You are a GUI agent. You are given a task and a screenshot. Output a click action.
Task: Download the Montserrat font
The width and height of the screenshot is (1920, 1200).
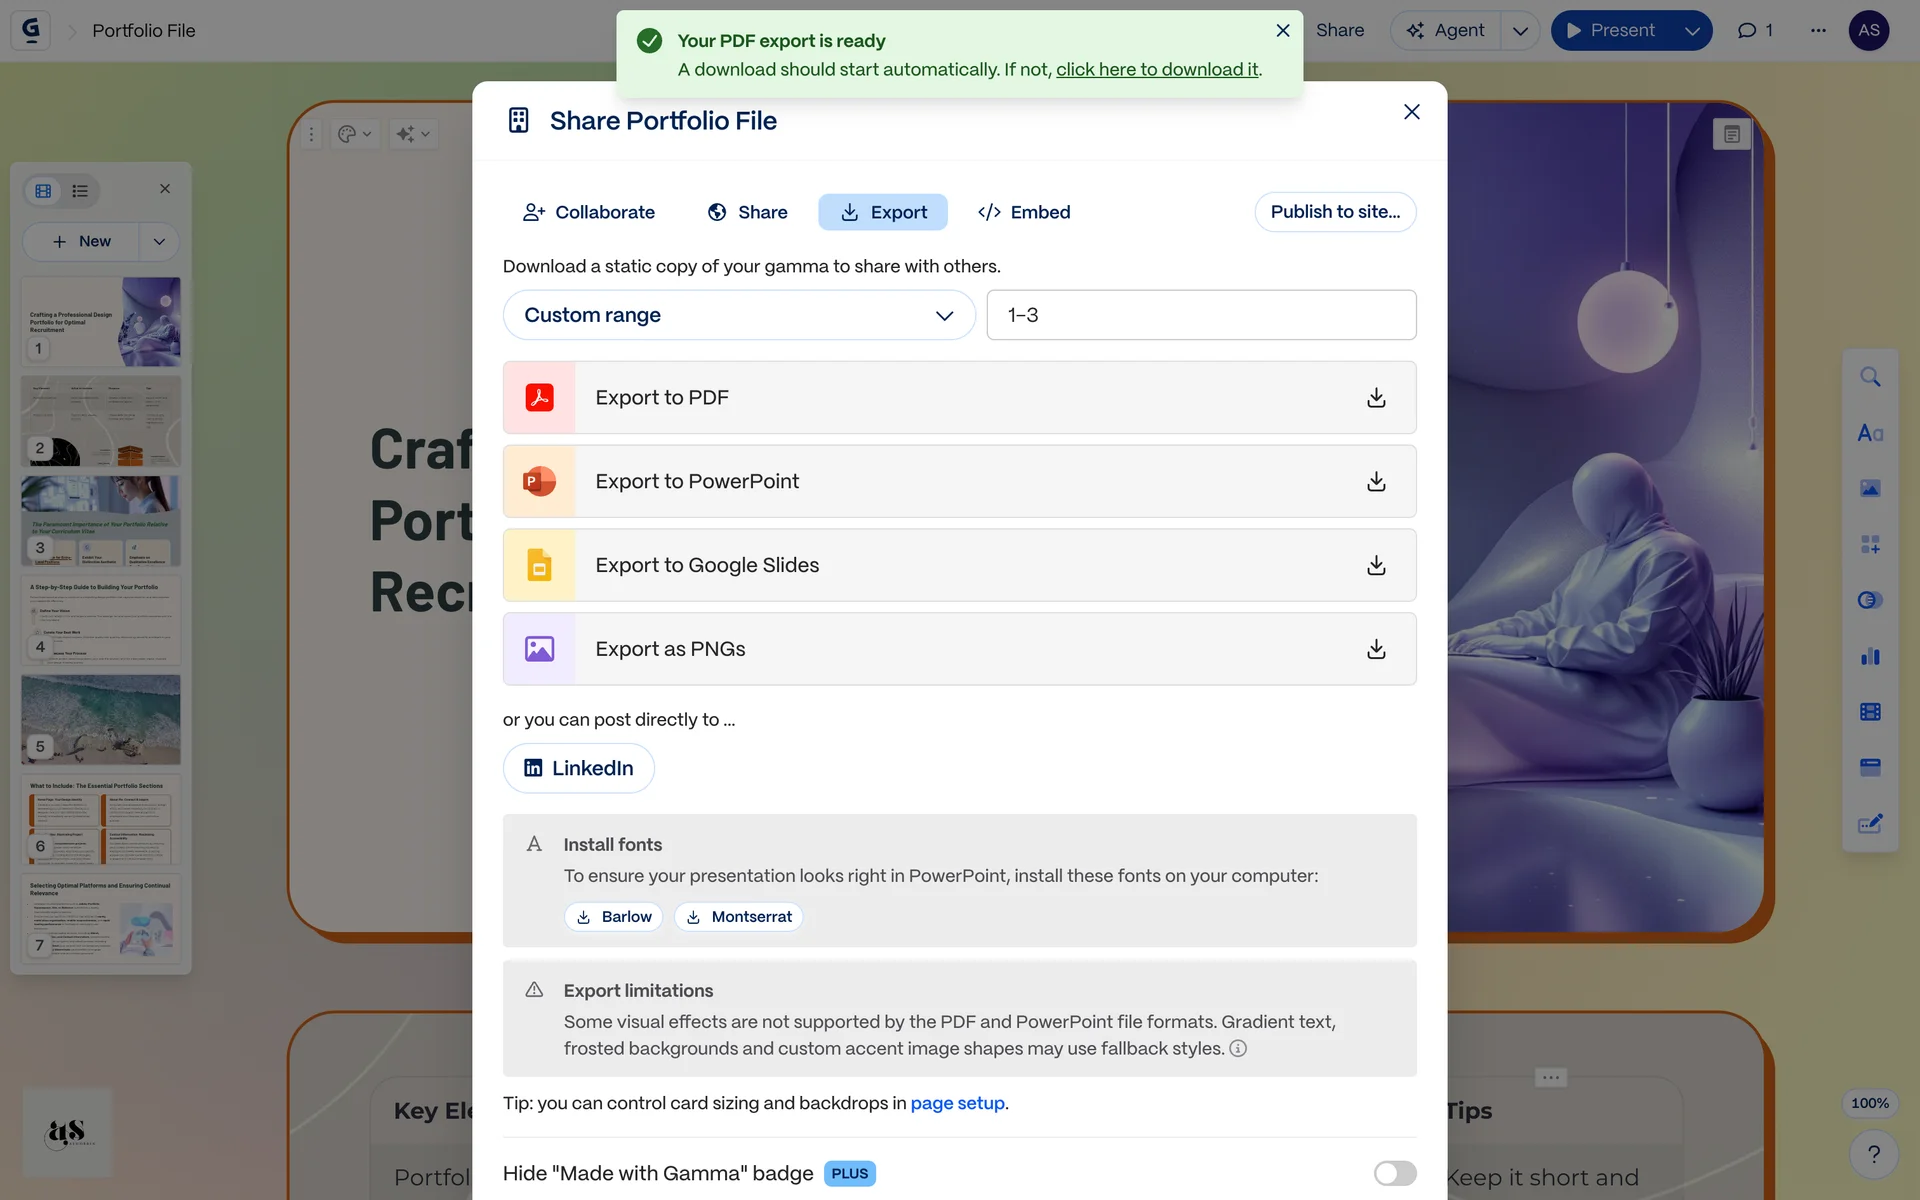739,917
